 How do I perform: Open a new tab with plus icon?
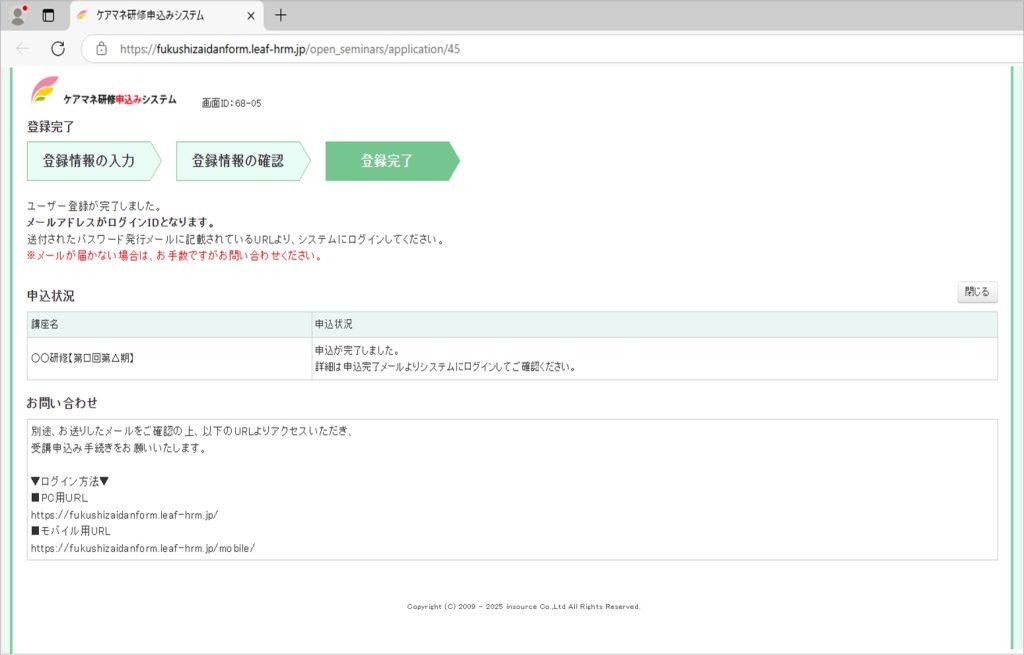281,15
